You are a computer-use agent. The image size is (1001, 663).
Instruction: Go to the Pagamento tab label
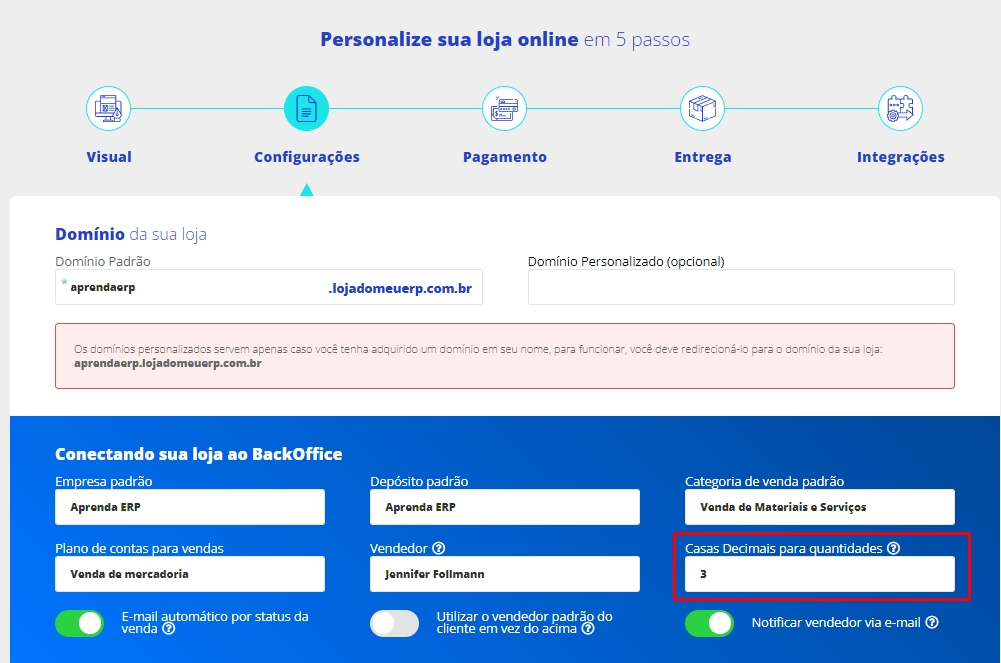coord(504,157)
